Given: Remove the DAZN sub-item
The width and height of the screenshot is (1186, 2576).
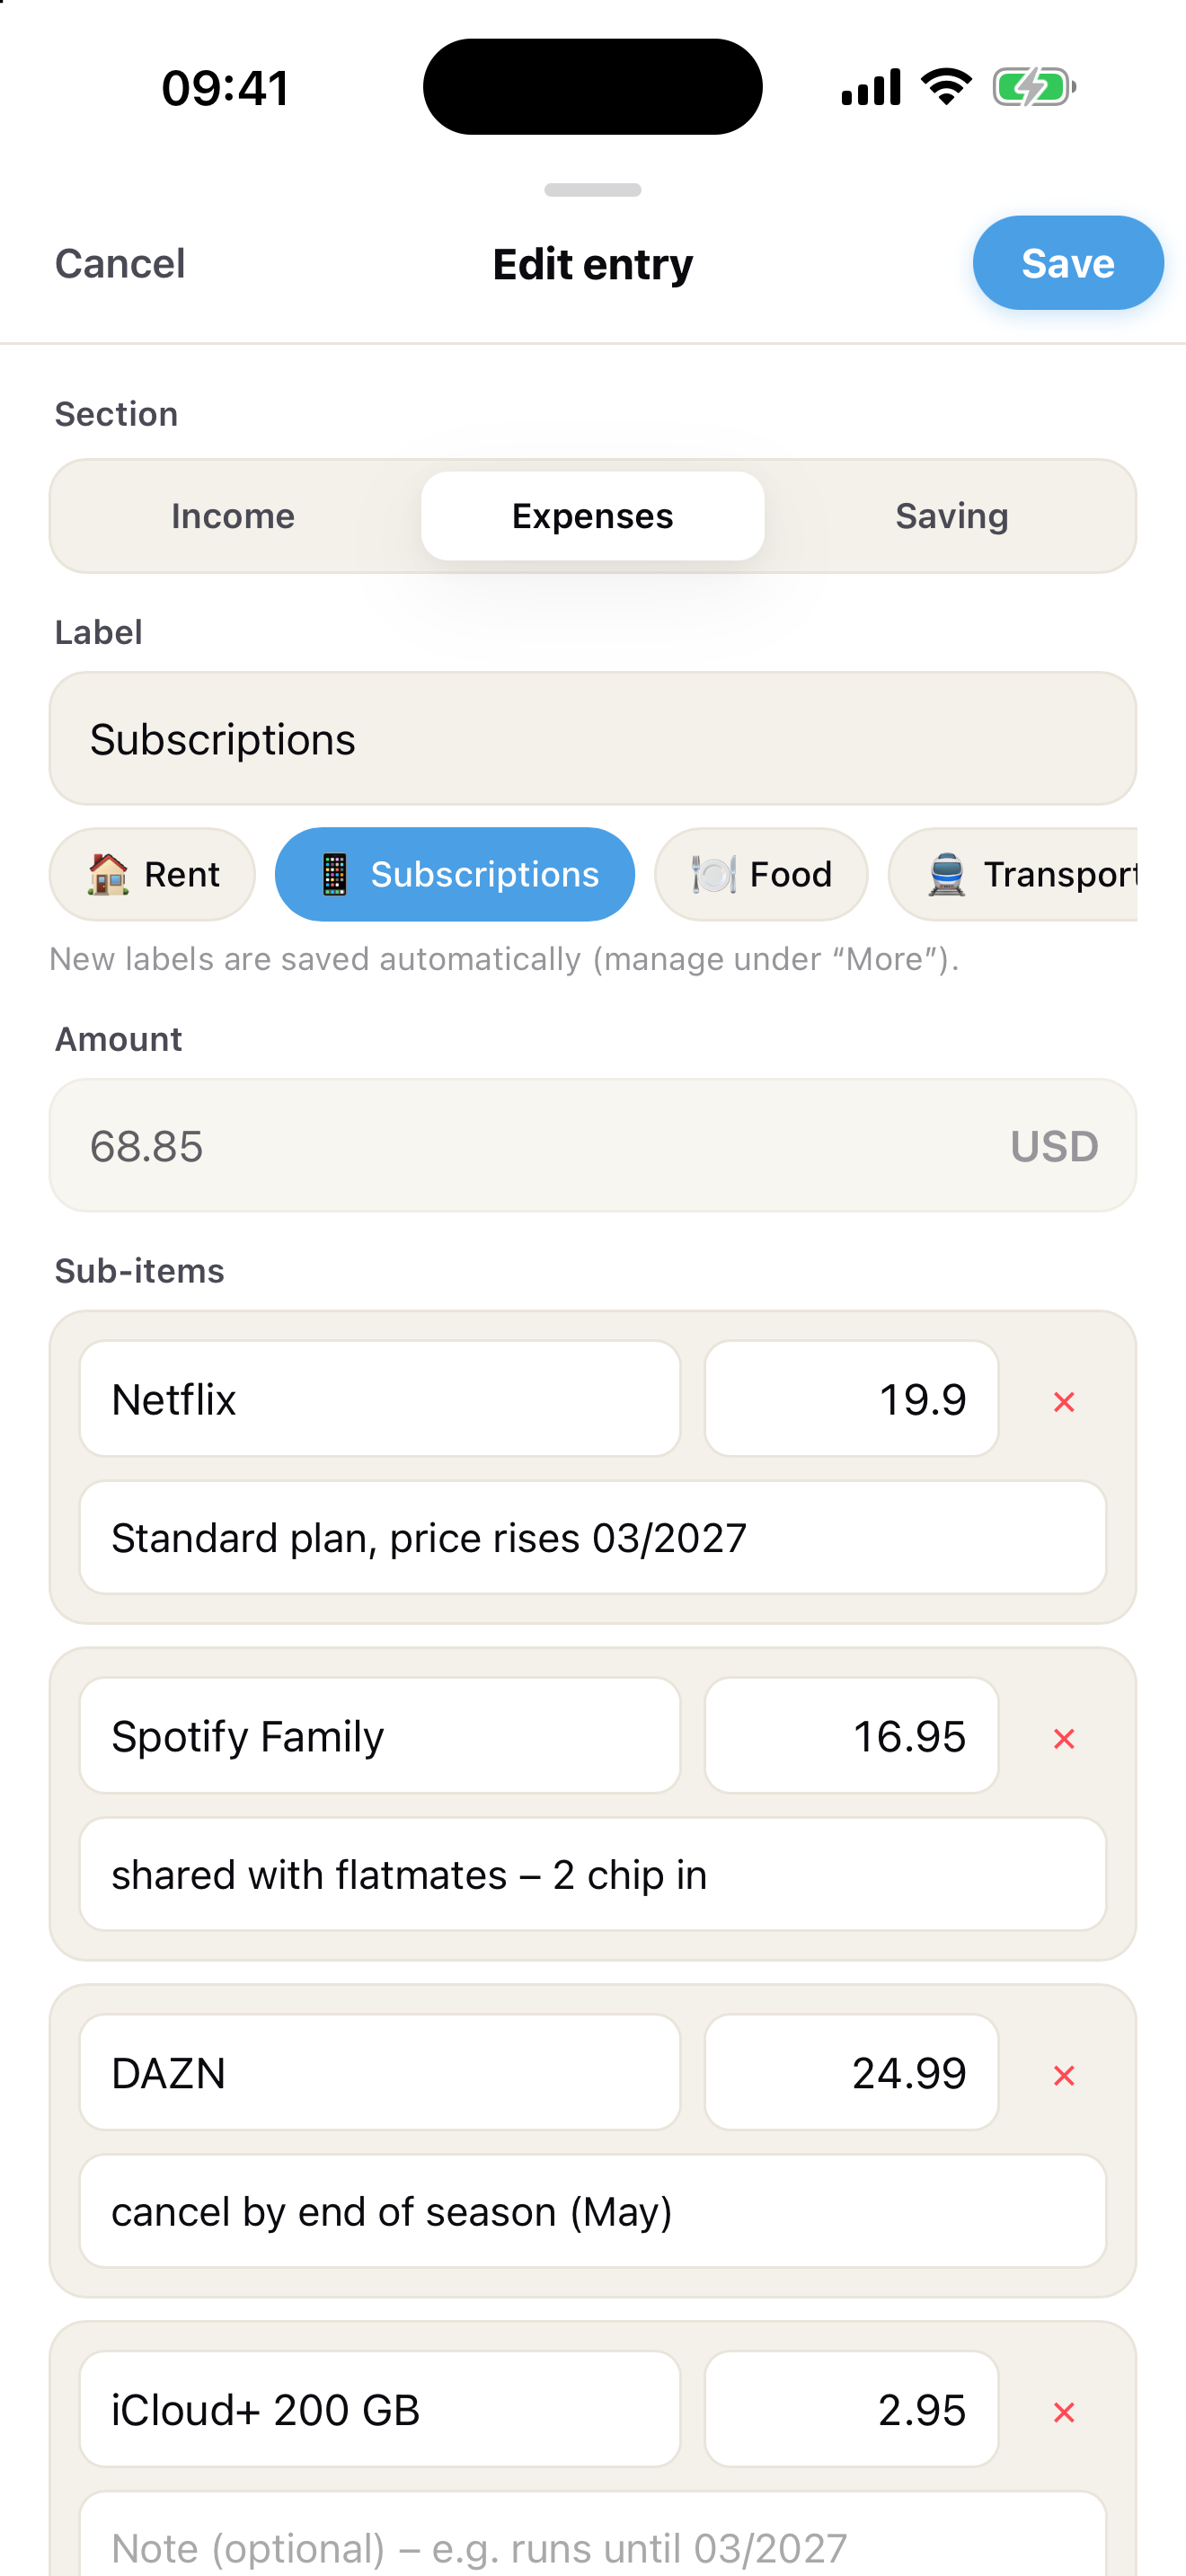Looking at the screenshot, I should click(x=1063, y=2075).
